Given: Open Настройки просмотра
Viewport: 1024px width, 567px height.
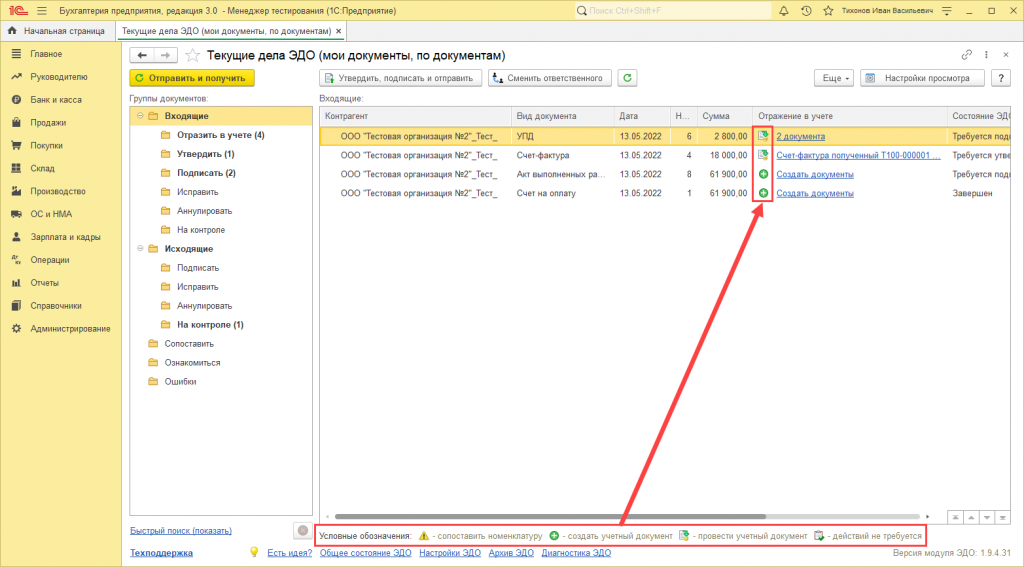Looking at the screenshot, I should (x=922, y=78).
